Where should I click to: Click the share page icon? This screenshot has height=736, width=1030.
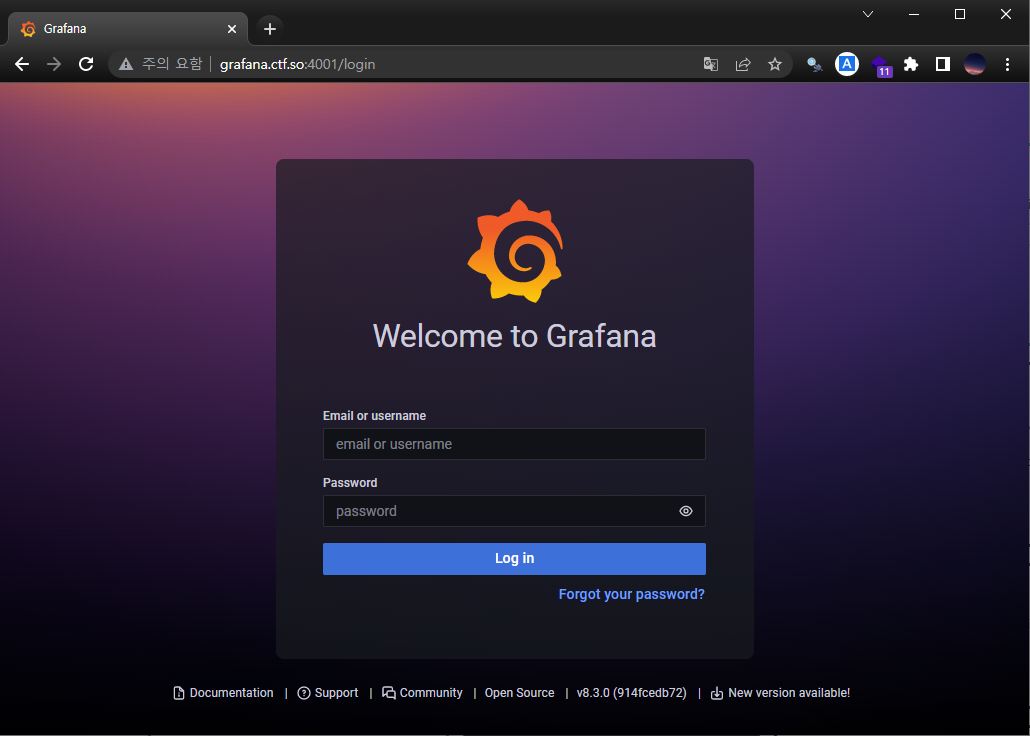(743, 64)
